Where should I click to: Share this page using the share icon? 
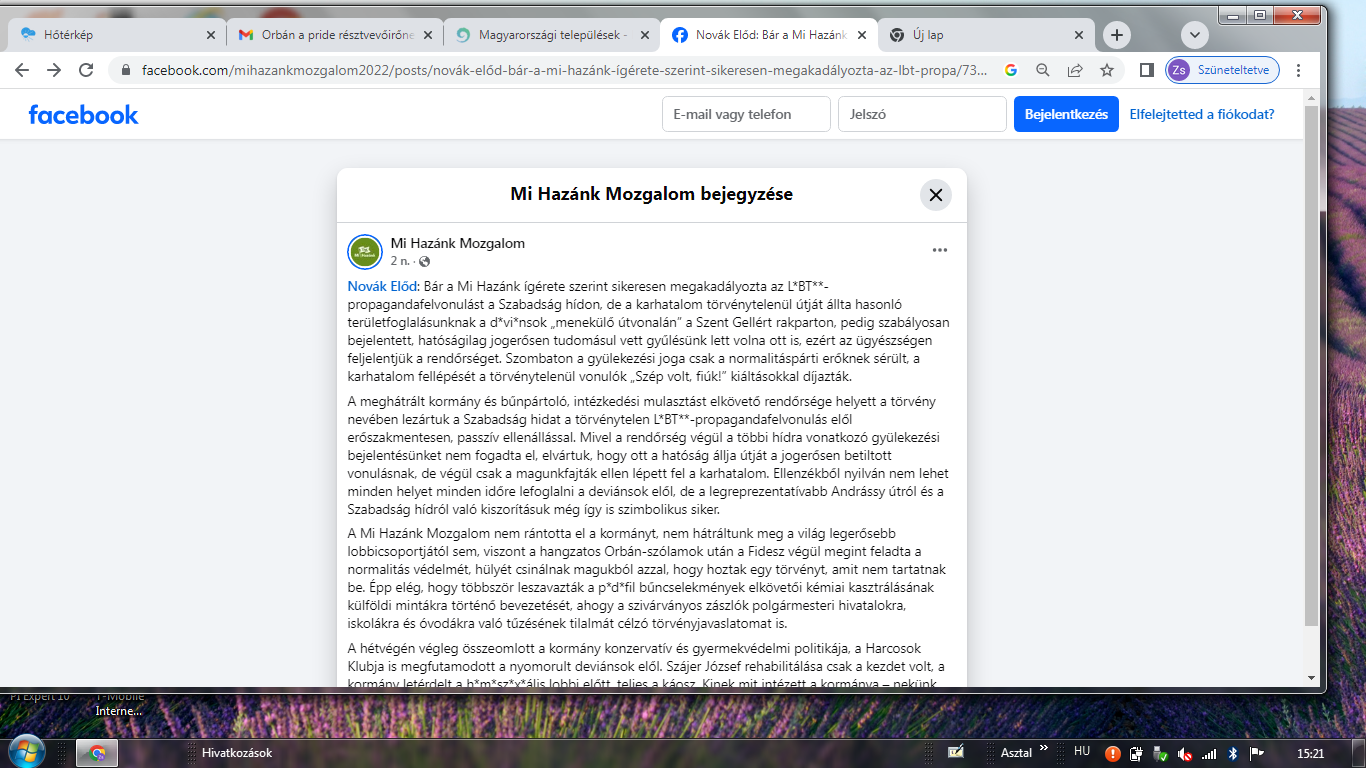coord(1075,70)
